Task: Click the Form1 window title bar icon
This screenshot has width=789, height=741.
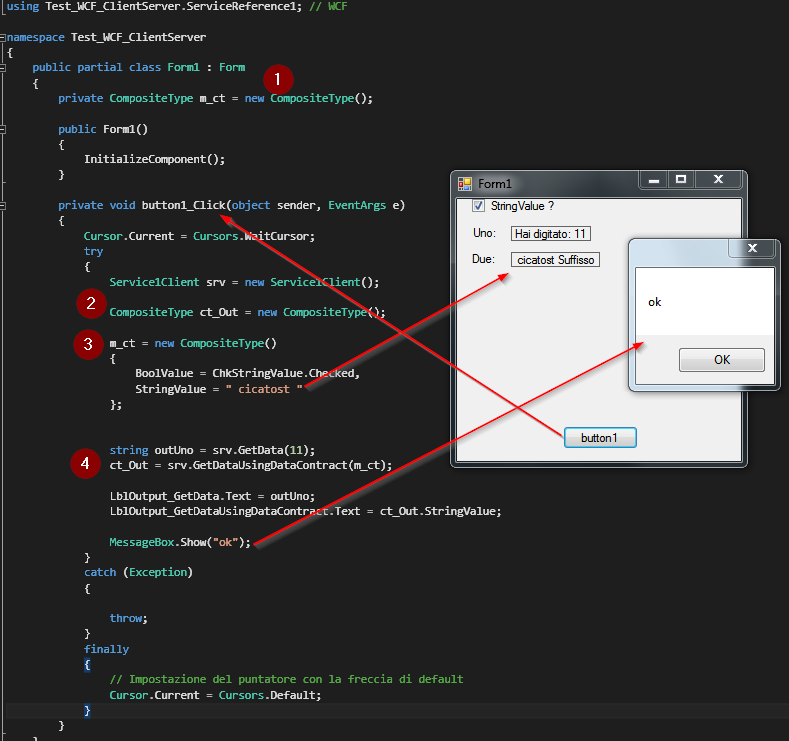Action: [x=465, y=184]
